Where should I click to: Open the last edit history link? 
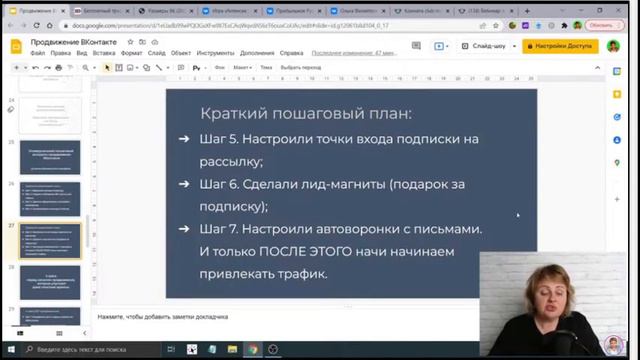pyautogui.click(x=354, y=53)
